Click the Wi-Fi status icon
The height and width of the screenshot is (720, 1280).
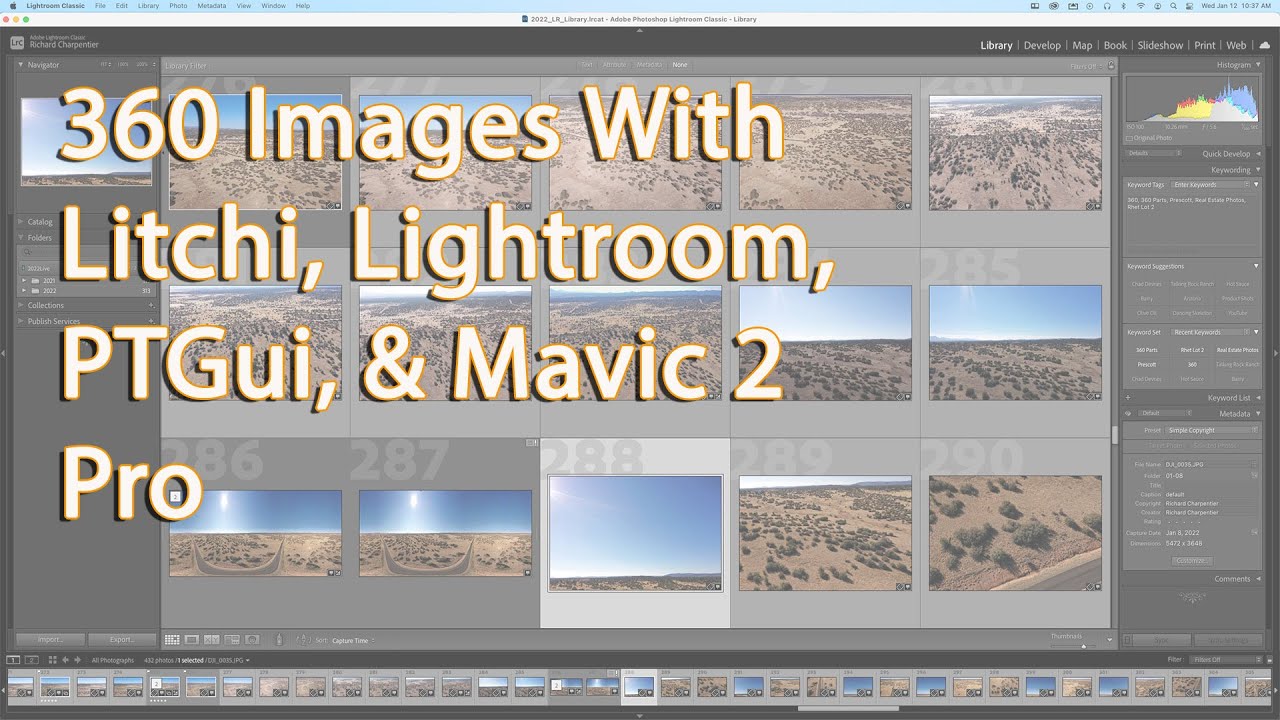1141,6
